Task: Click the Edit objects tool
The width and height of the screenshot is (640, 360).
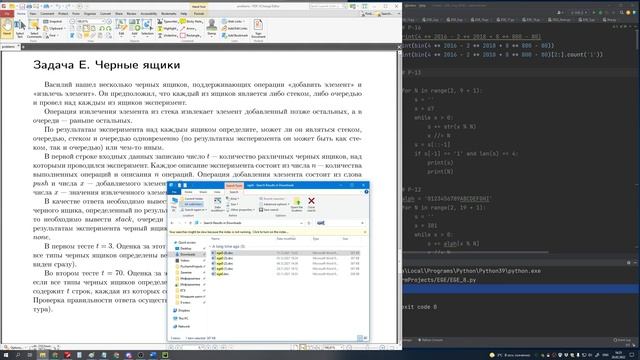Action: pos(121,29)
